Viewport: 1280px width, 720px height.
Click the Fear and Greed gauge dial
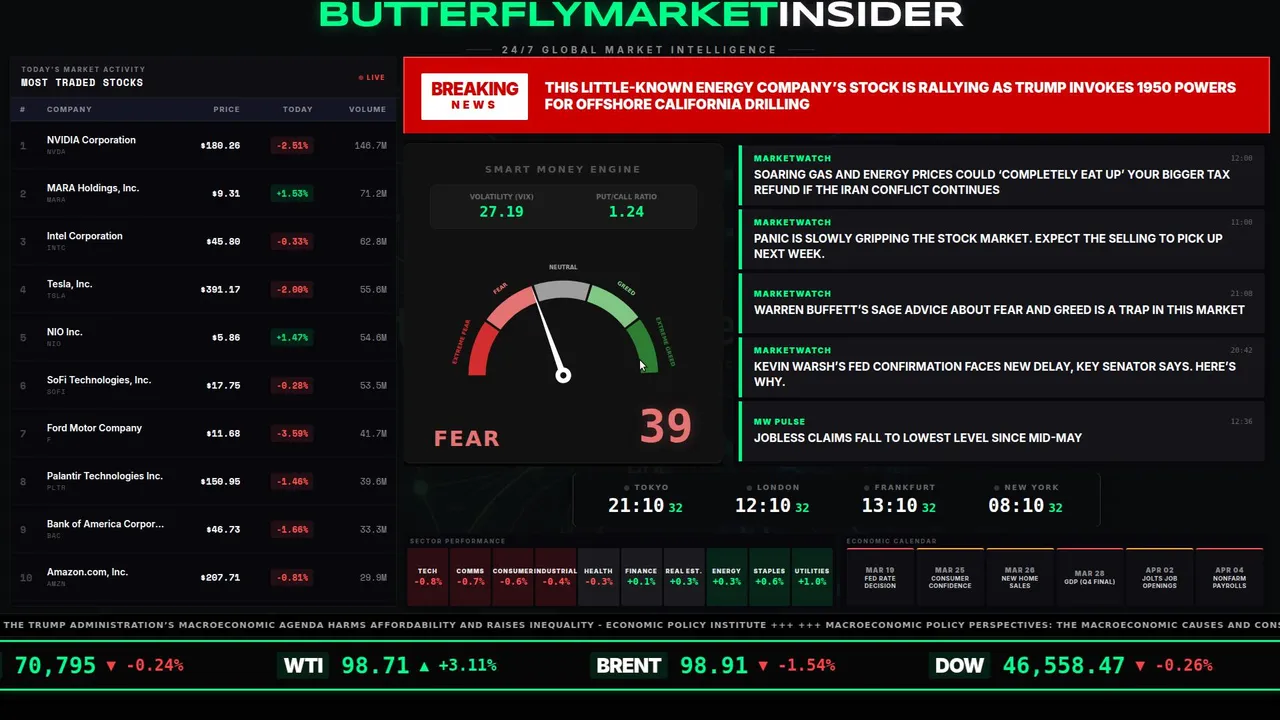click(563, 328)
